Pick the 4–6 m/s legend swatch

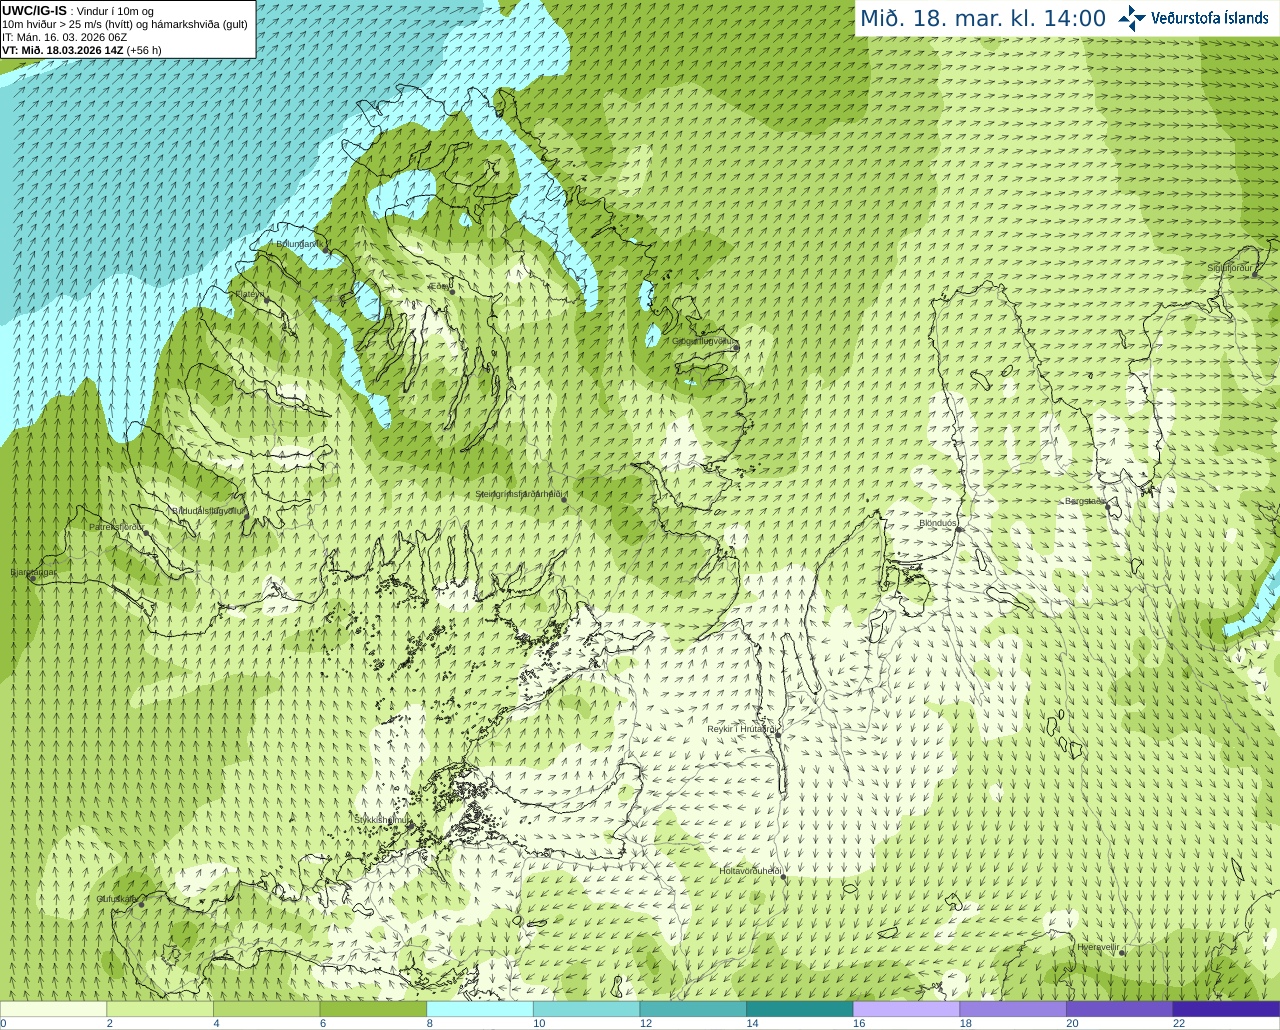(266, 1009)
